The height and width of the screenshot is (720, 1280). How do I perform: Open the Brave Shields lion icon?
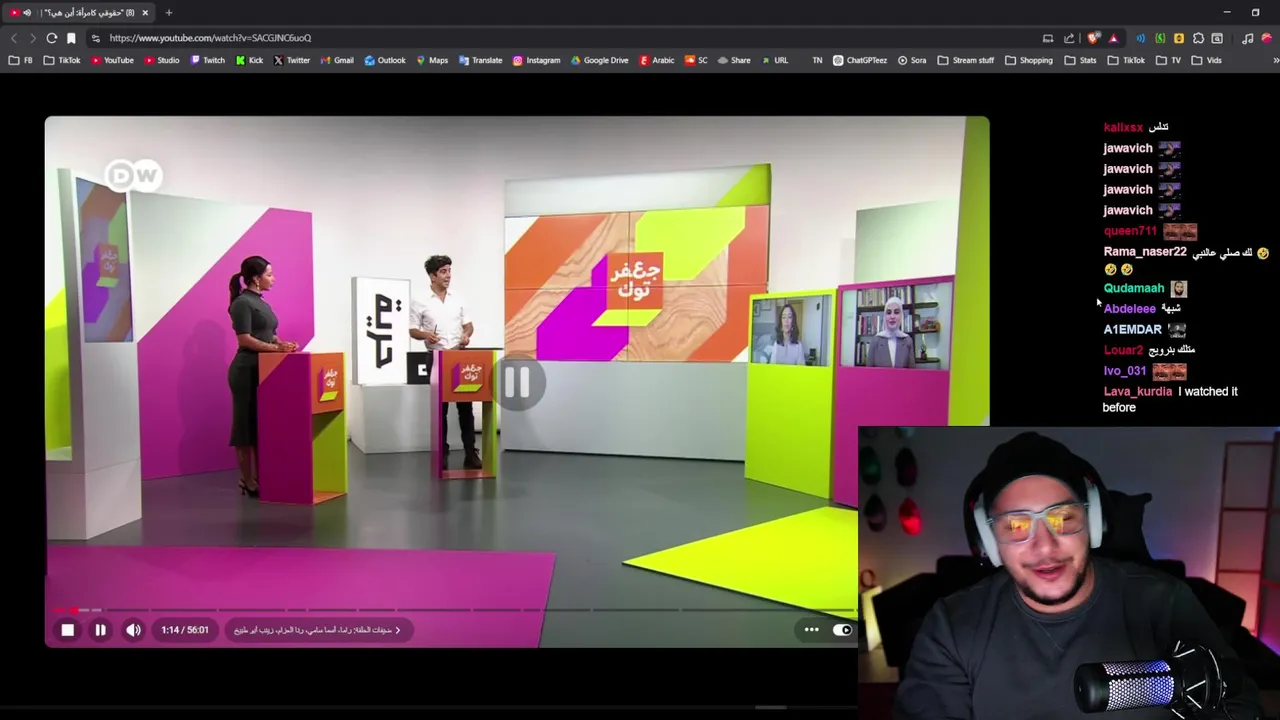[1093, 38]
